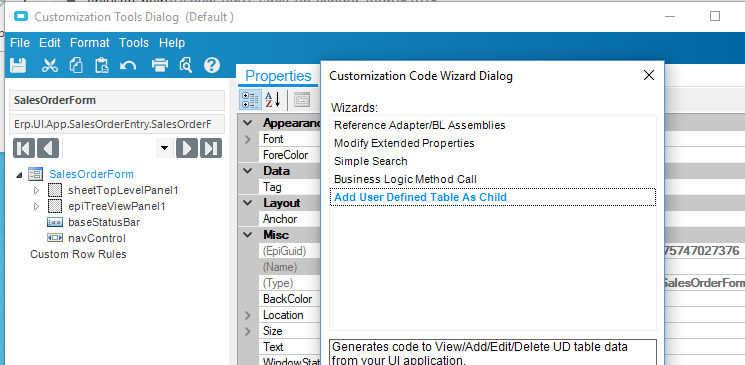Open the navigation dropdown arrow
745x365 pixels.
pyautogui.click(x=164, y=148)
